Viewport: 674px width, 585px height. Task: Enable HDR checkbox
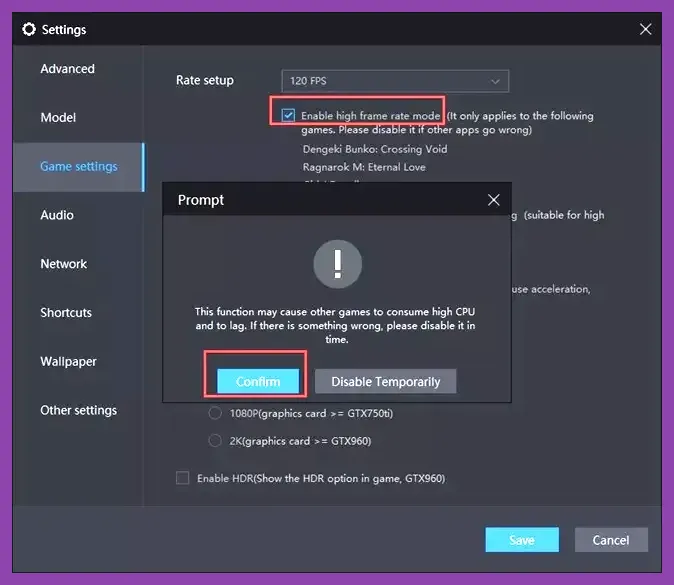[x=182, y=478]
